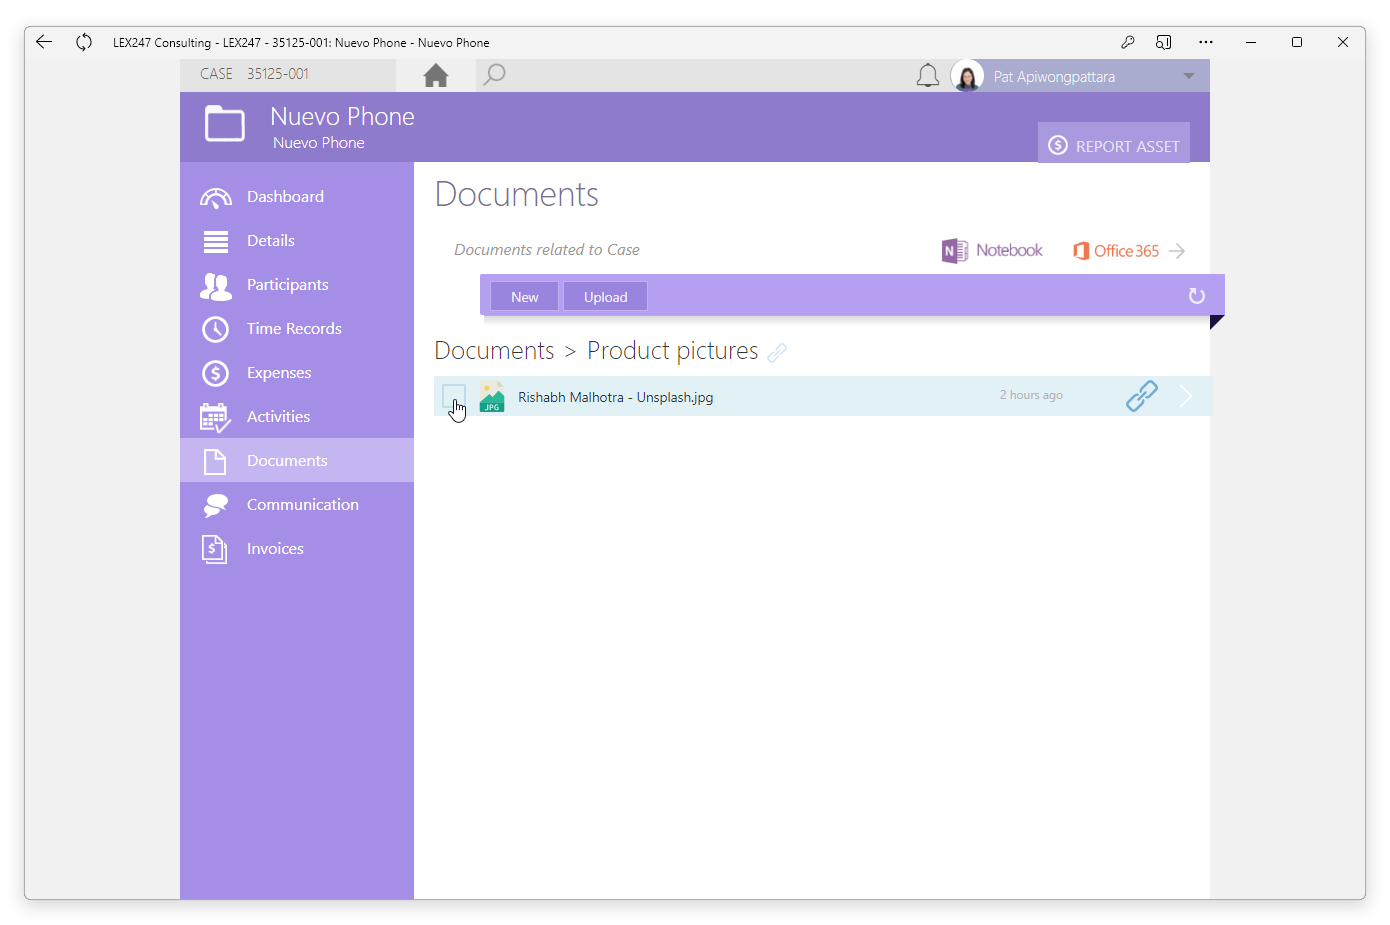This screenshot has width=1390, height=925.
Task: Create a new document with New
Action: (525, 297)
